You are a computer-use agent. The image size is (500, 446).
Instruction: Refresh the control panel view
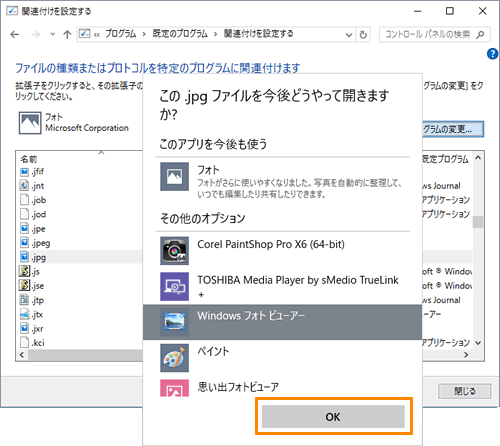(363, 35)
